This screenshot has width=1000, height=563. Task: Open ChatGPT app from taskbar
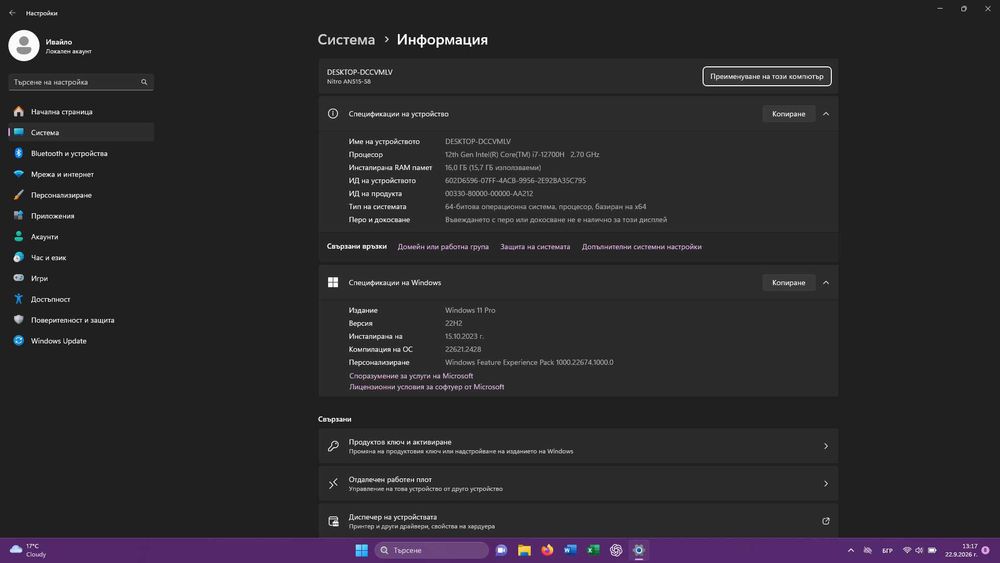click(616, 550)
